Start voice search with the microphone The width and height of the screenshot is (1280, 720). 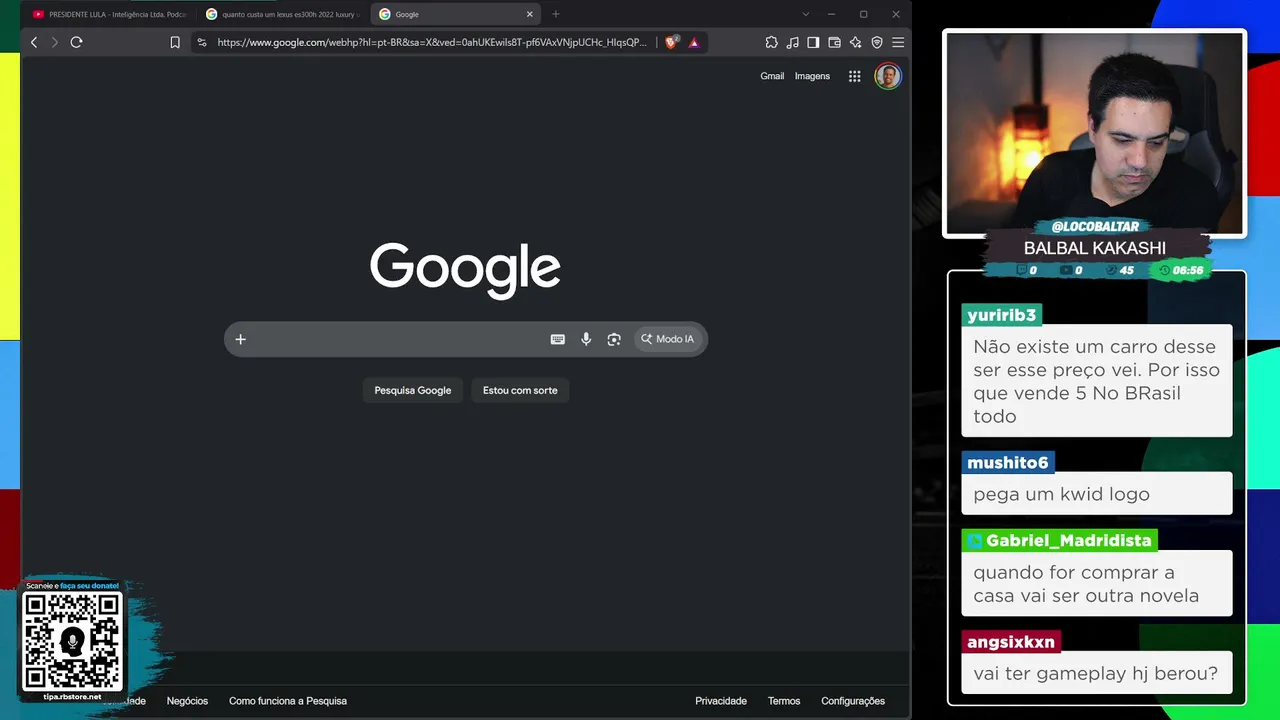[586, 339]
